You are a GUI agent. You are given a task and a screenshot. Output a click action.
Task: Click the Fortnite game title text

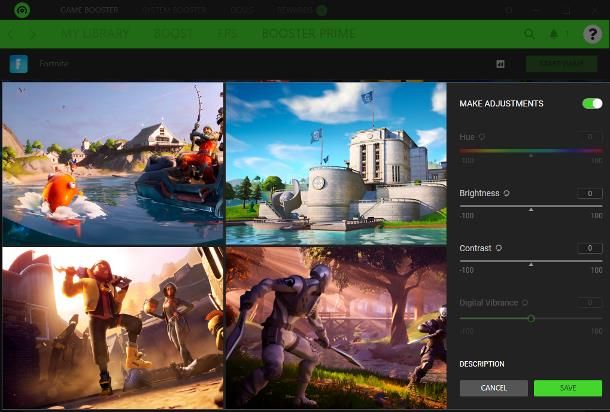point(54,63)
